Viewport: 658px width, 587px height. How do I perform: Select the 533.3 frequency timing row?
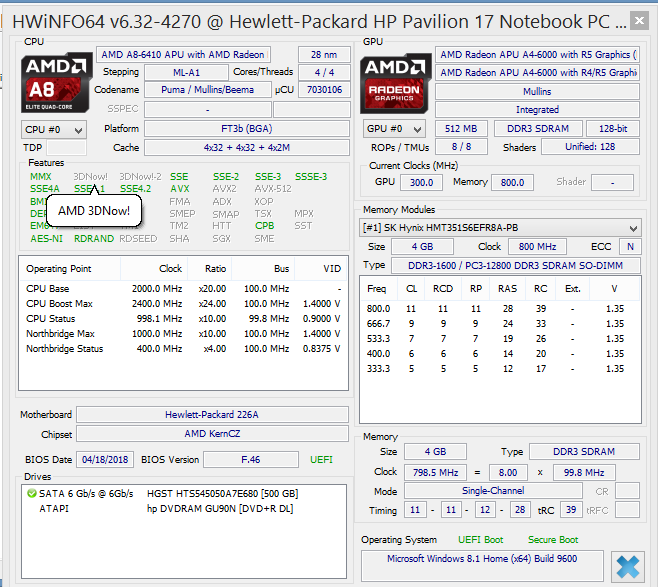(x=500, y=339)
